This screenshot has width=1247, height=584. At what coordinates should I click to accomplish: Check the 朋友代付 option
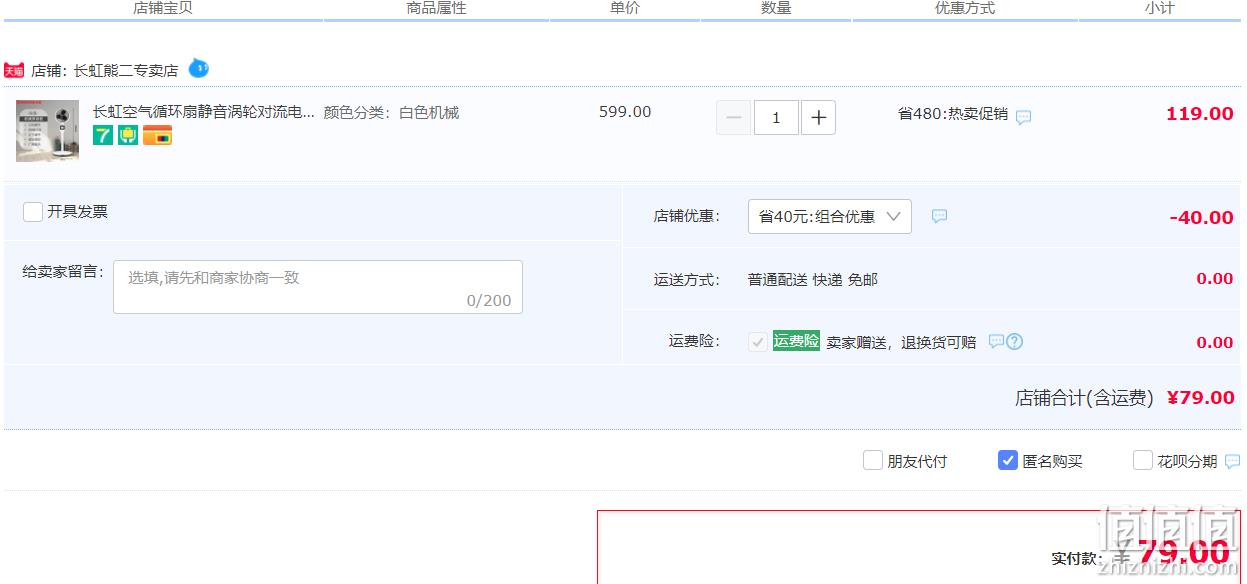coord(873,460)
